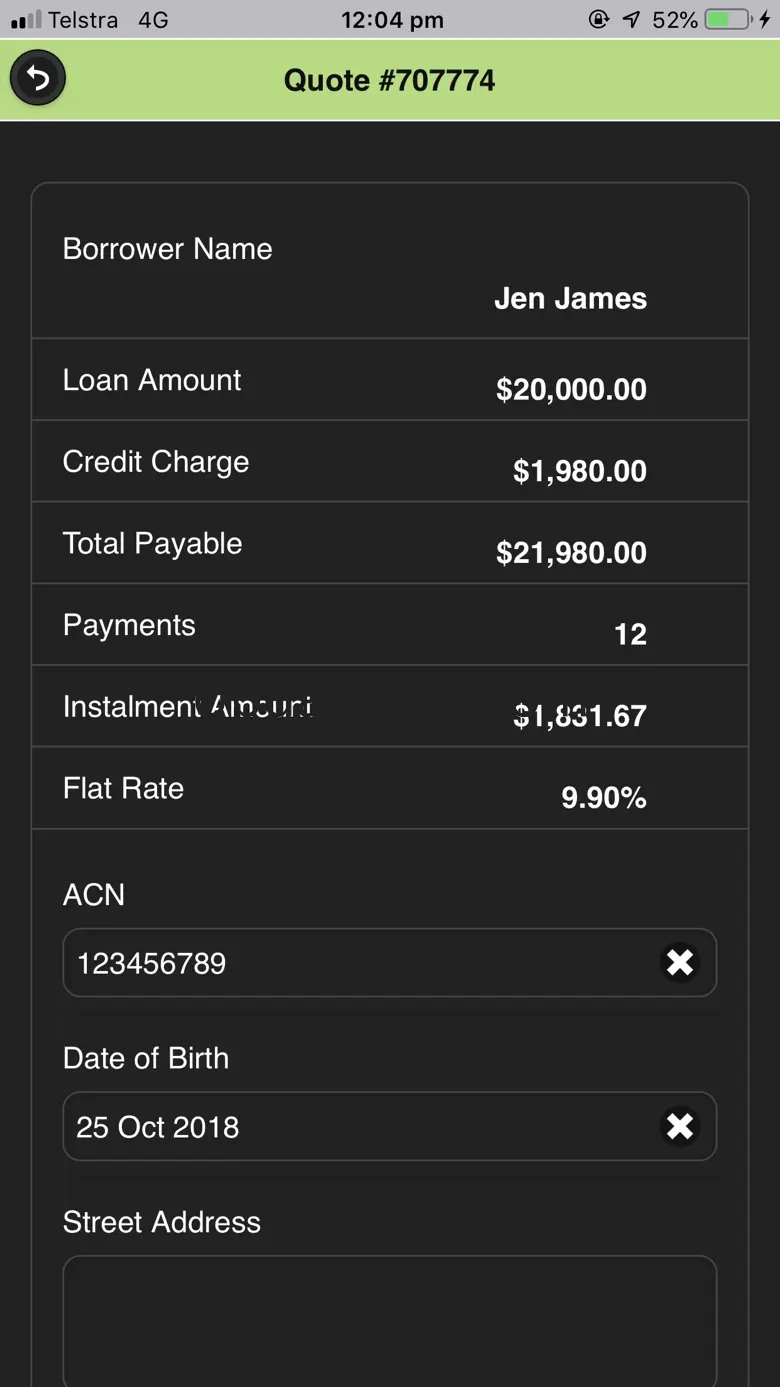Tap the Quote #707774 header title
780x1387 pixels.
(389, 80)
